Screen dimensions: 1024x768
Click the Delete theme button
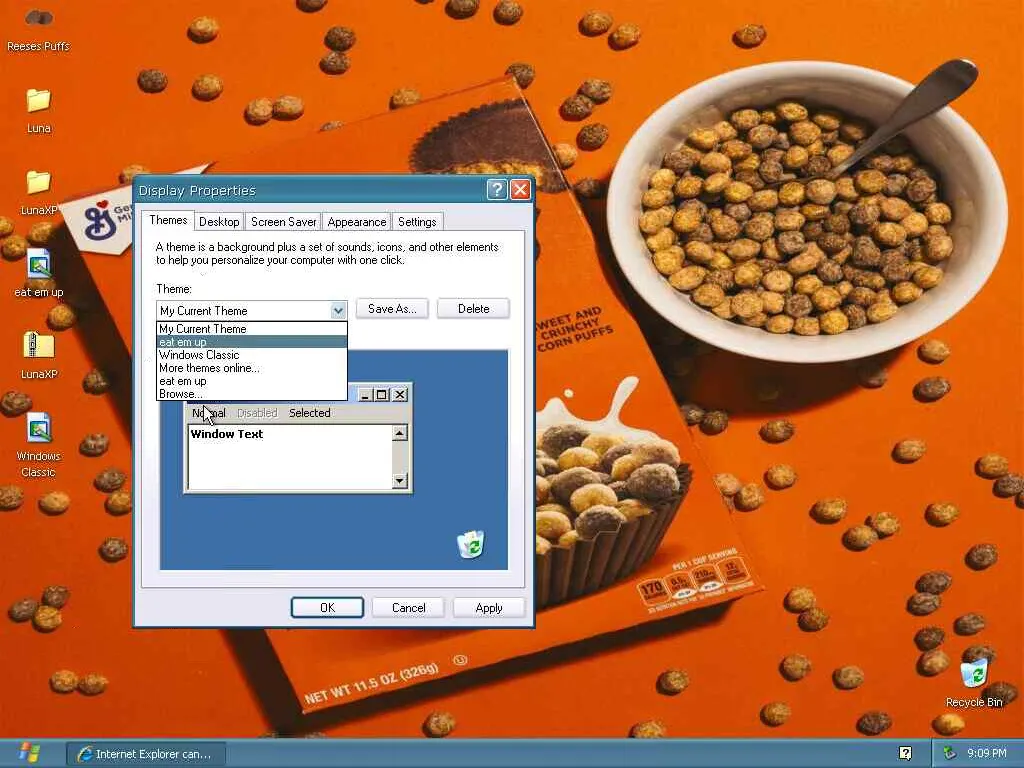pyautogui.click(x=473, y=309)
